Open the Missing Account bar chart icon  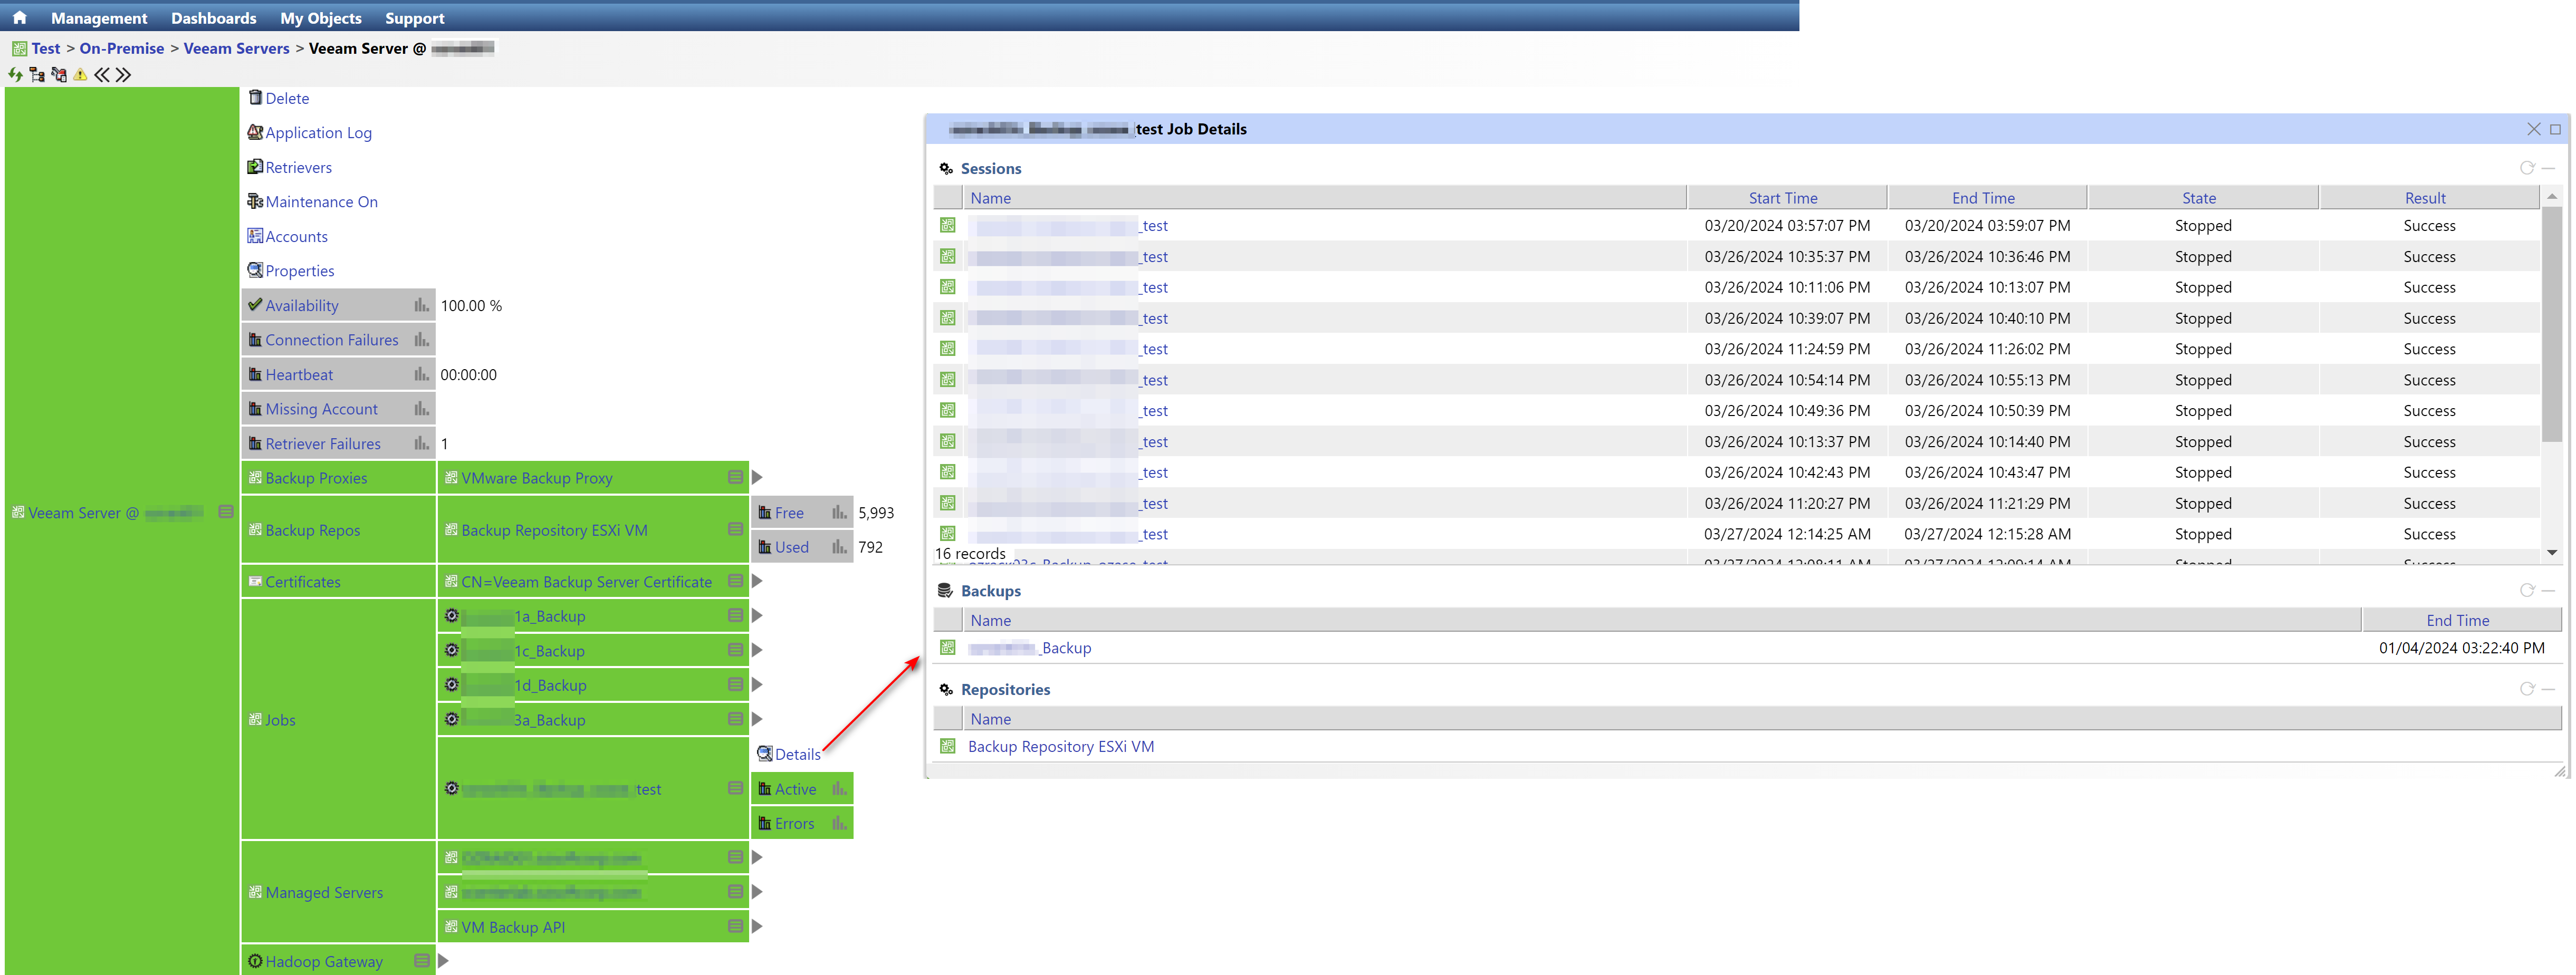click(x=422, y=409)
